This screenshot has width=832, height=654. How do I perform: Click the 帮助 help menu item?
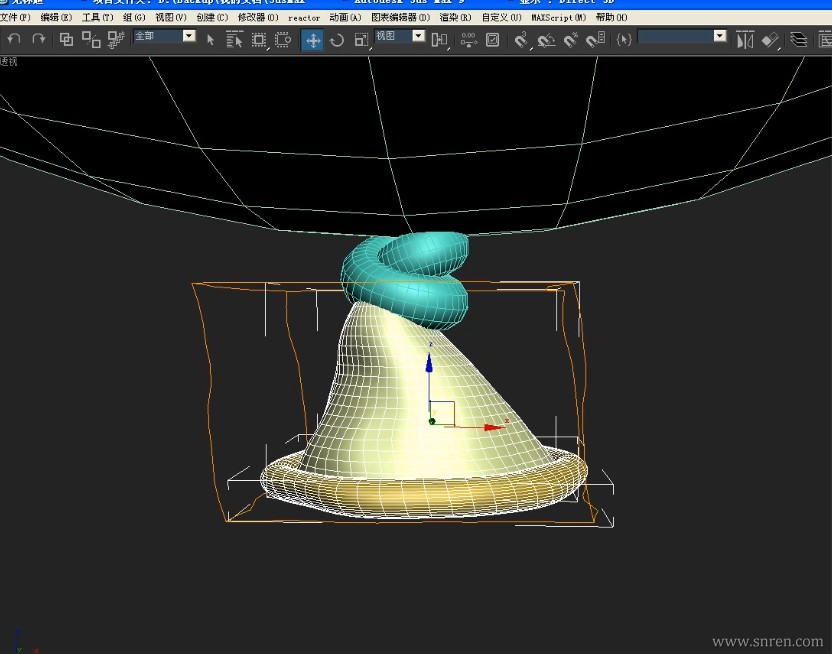611,17
